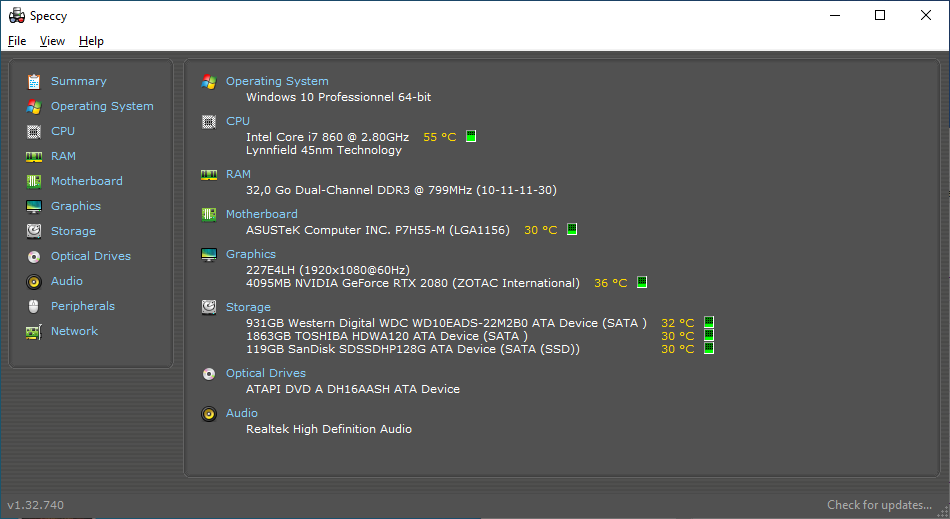Select Storage in the sidebar

coord(73,231)
